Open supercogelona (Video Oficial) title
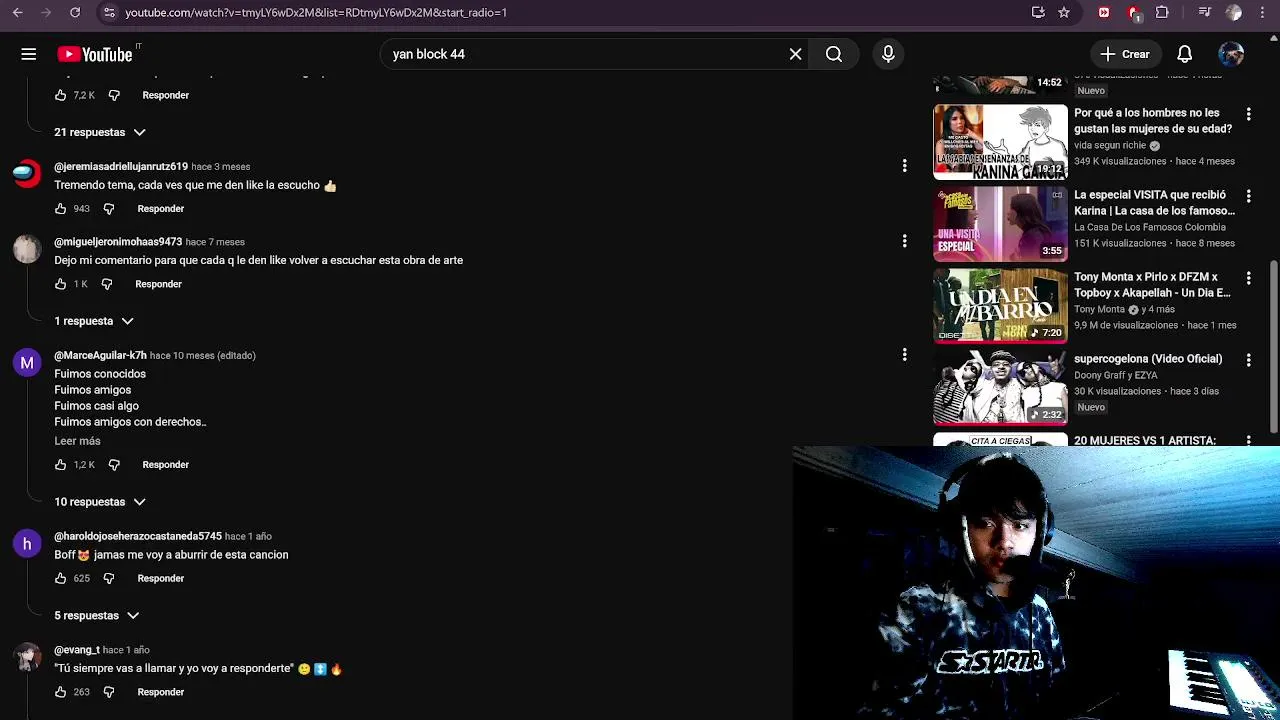This screenshot has width=1280, height=720. (x=1148, y=359)
